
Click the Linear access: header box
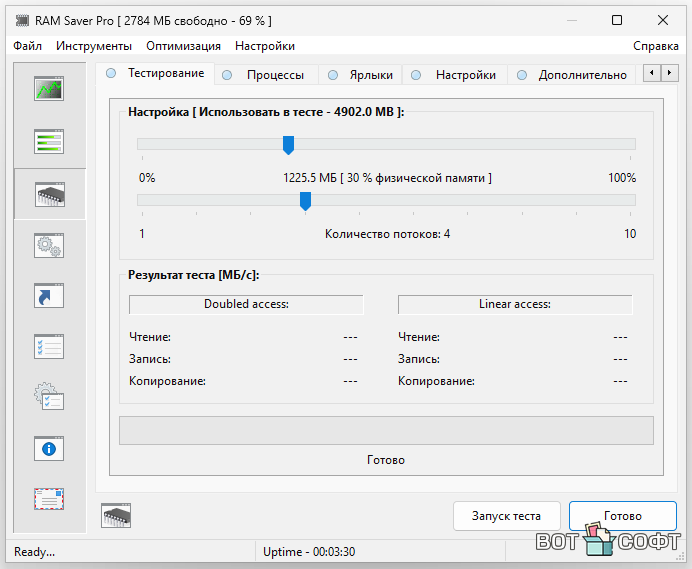tap(515, 304)
